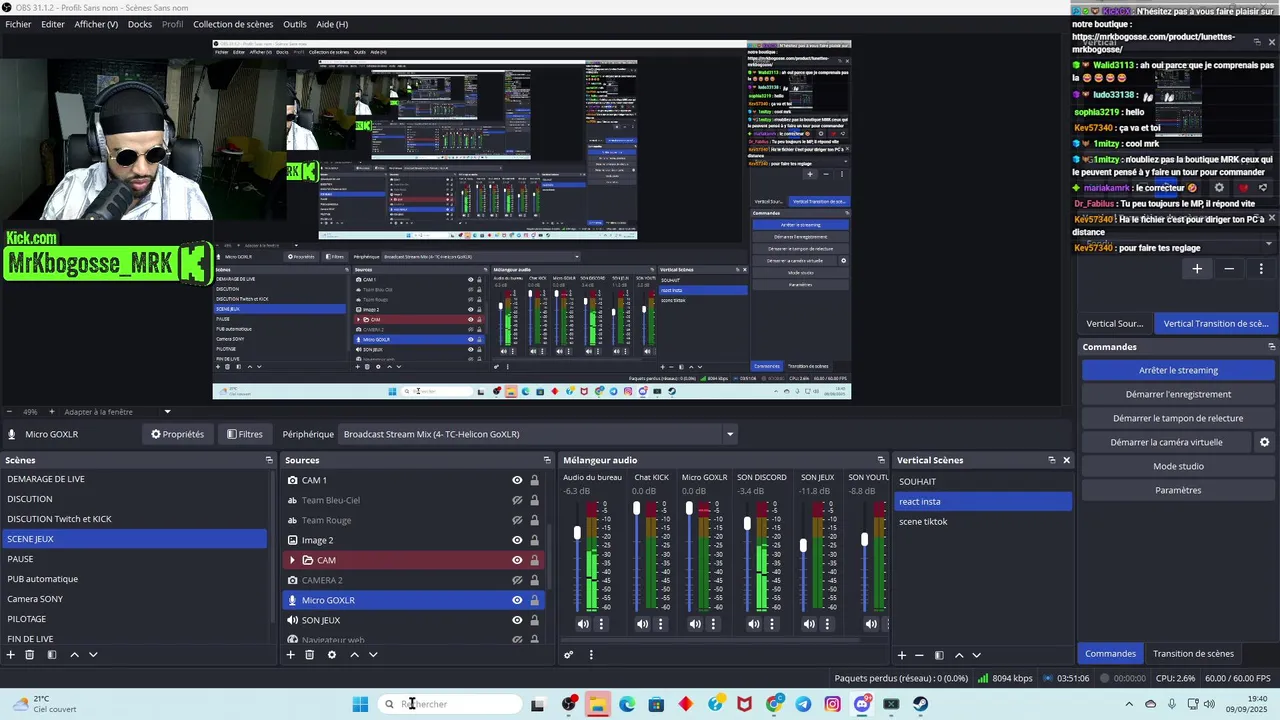Show the Team Rouge source

(x=517, y=520)
